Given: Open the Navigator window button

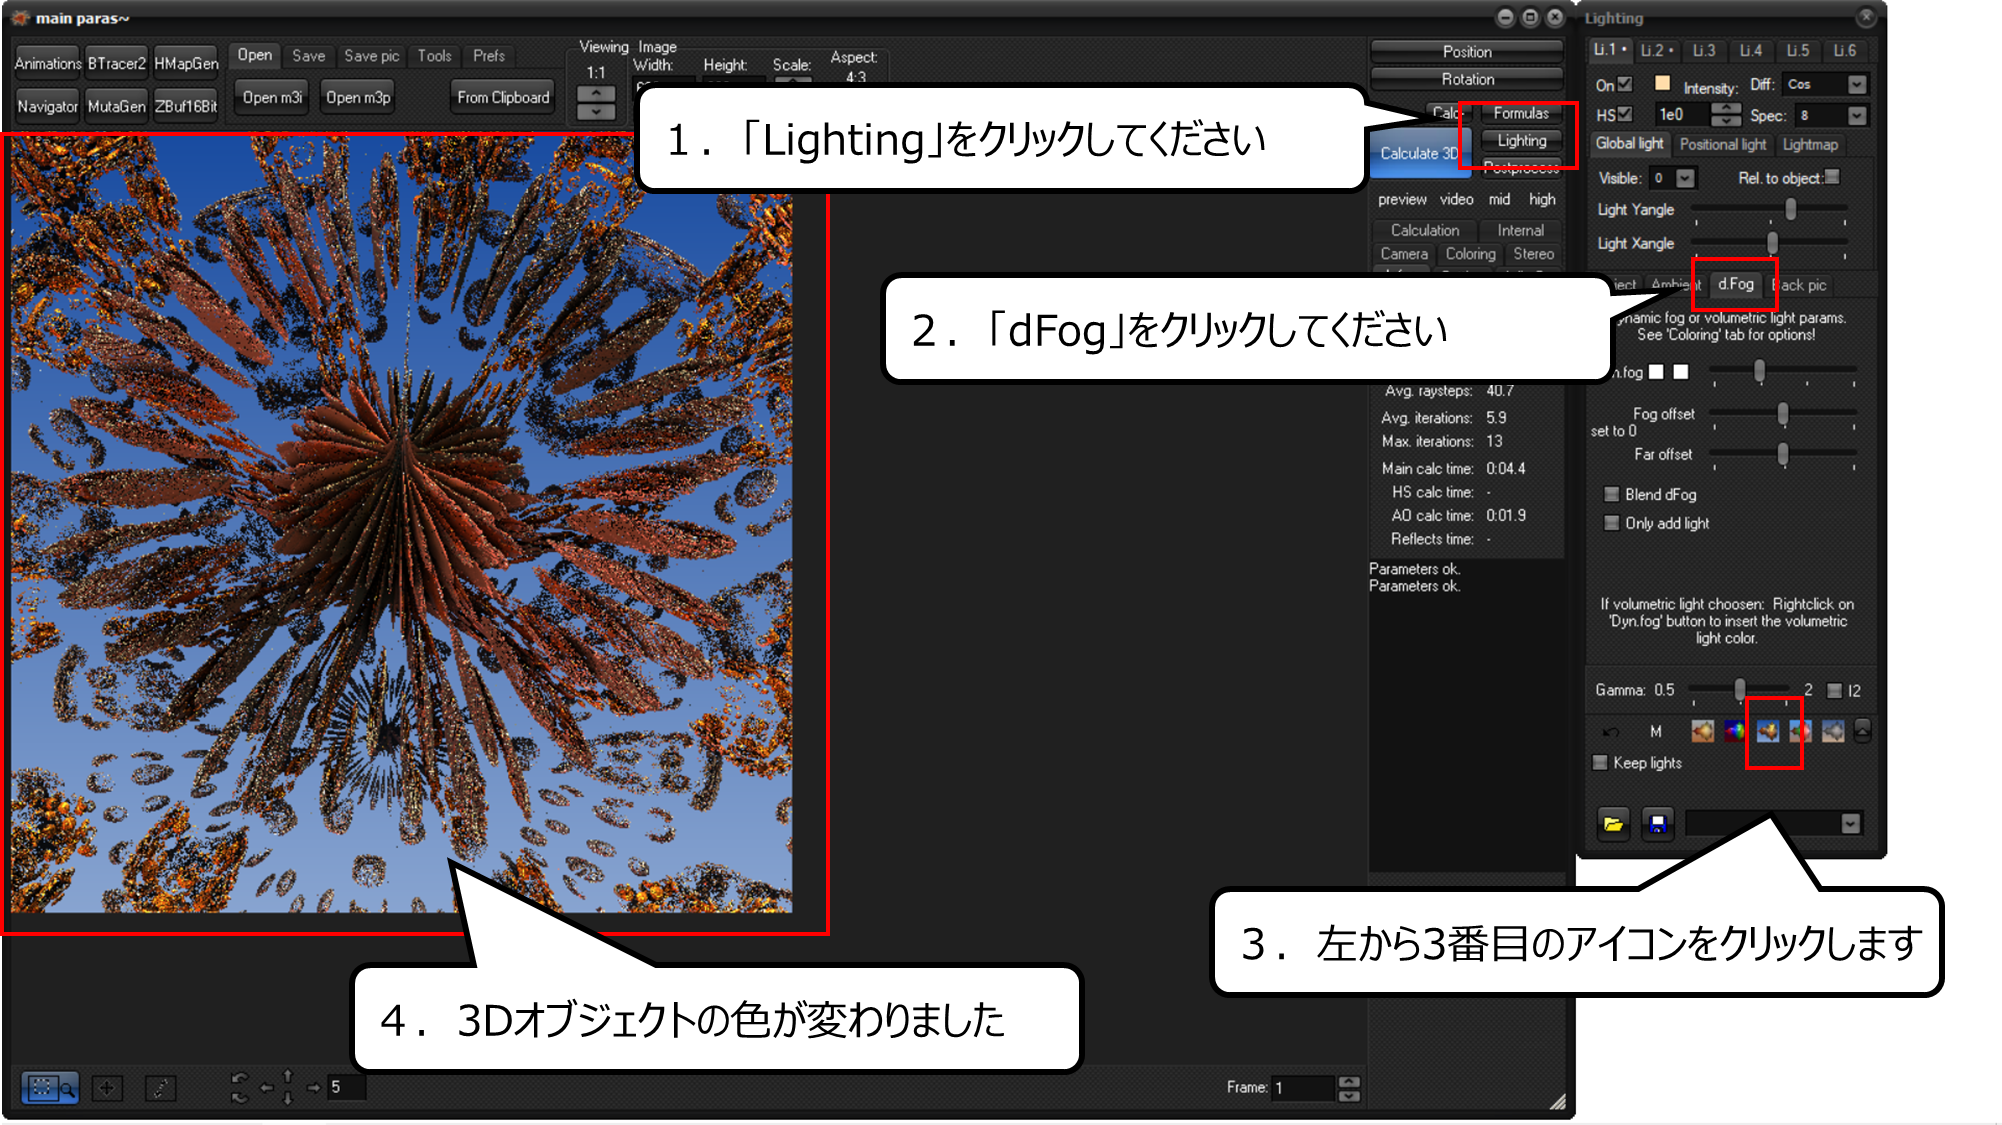Looking at the screenshot, I should coord(48,106).
